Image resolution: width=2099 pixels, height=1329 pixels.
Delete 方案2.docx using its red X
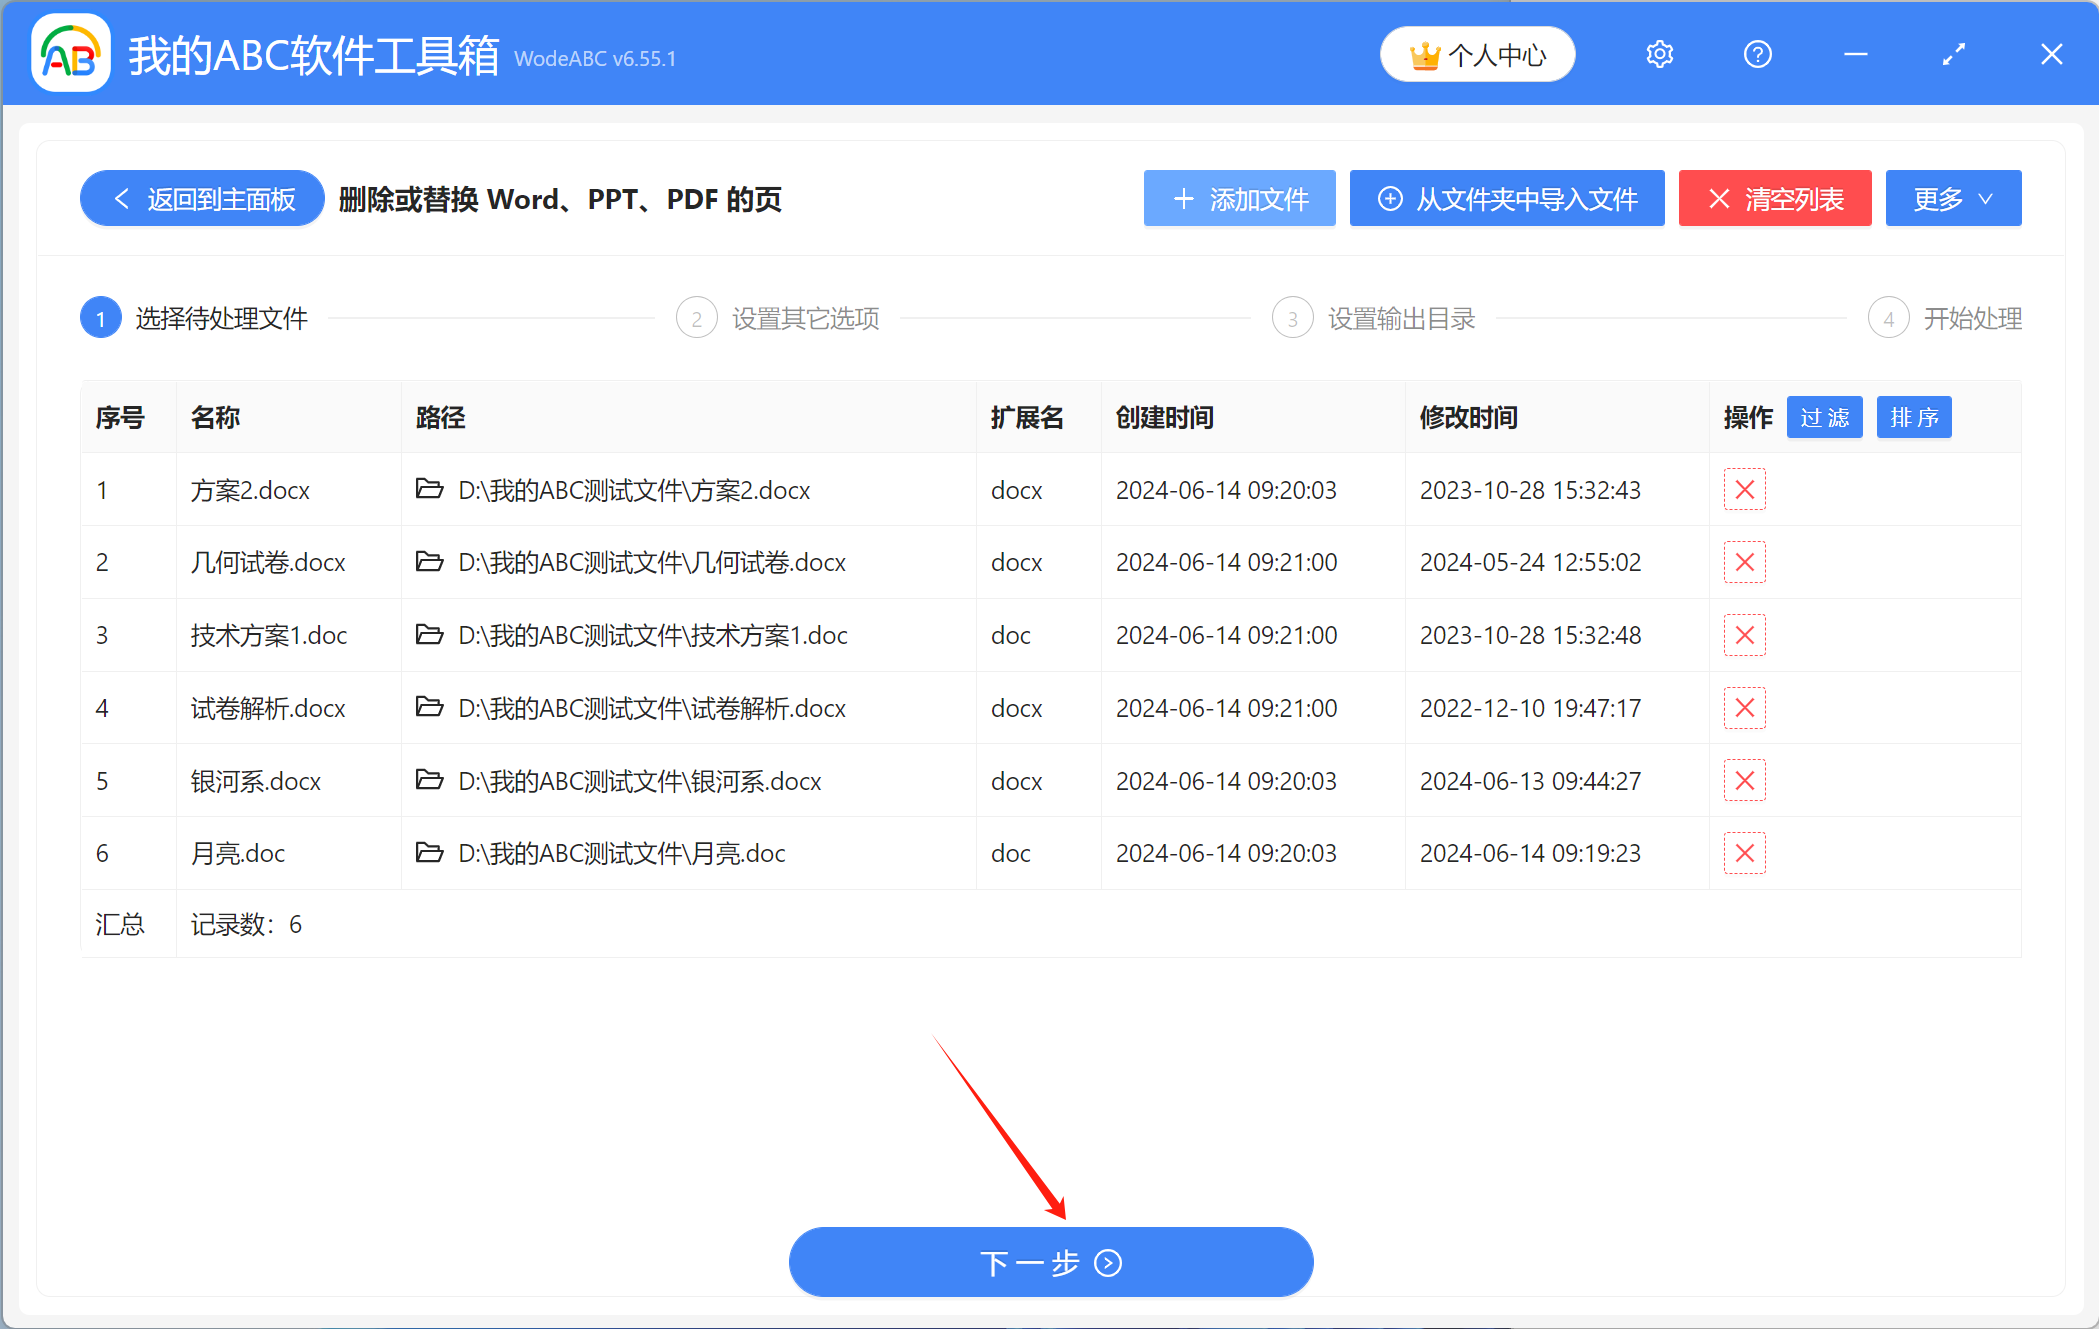tap(1744, 489)
